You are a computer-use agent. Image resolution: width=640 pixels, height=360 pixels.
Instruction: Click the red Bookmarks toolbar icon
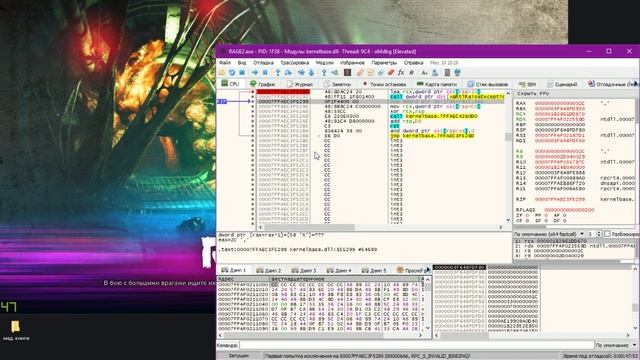tap(391, 73)
